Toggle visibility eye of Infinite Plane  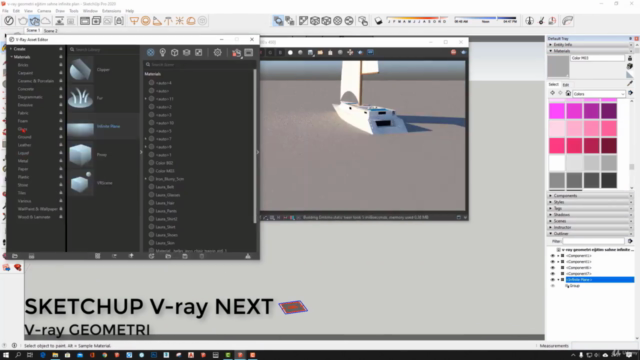[x=553, y=280]
